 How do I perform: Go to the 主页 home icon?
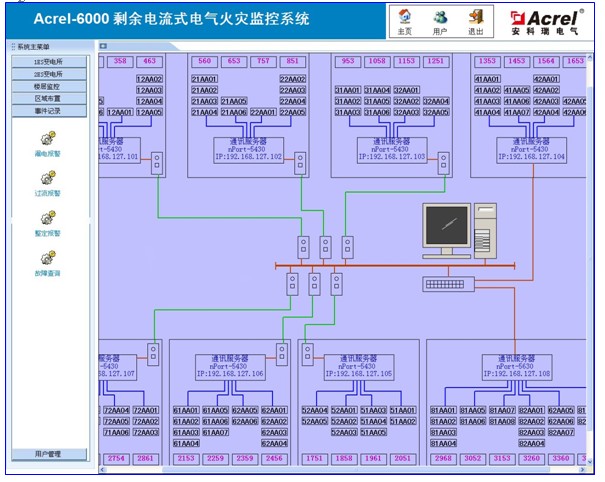pos(404,17)
